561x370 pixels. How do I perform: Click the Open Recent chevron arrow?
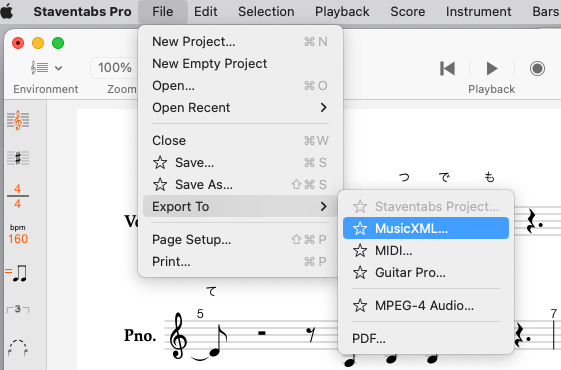(x=323, y=108)
